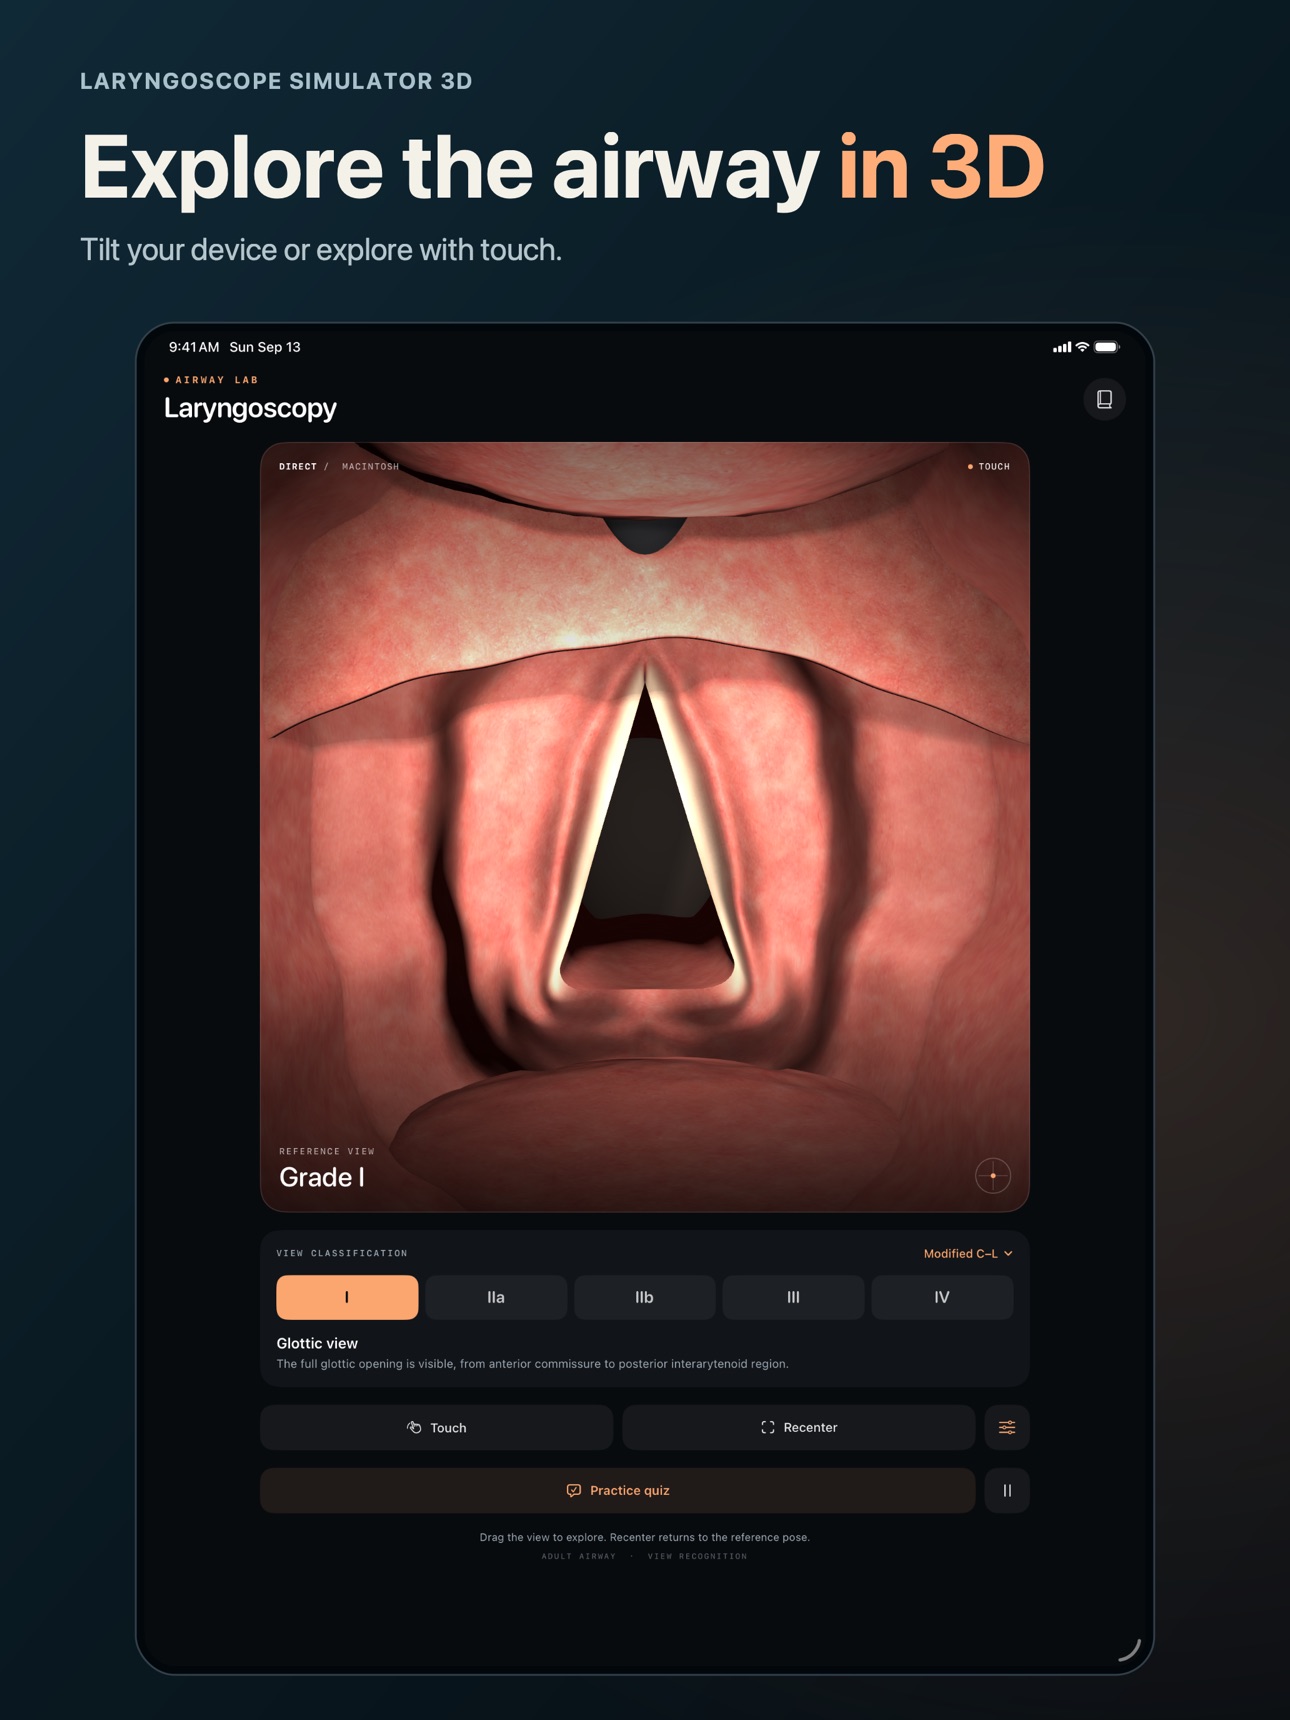Tap the Grade I reference label
Screen dimensions: 1290x1720
tap(321, 1177)
